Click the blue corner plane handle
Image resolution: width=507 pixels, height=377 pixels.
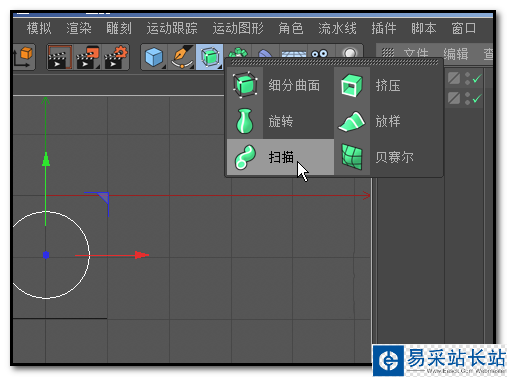(102, 198)
